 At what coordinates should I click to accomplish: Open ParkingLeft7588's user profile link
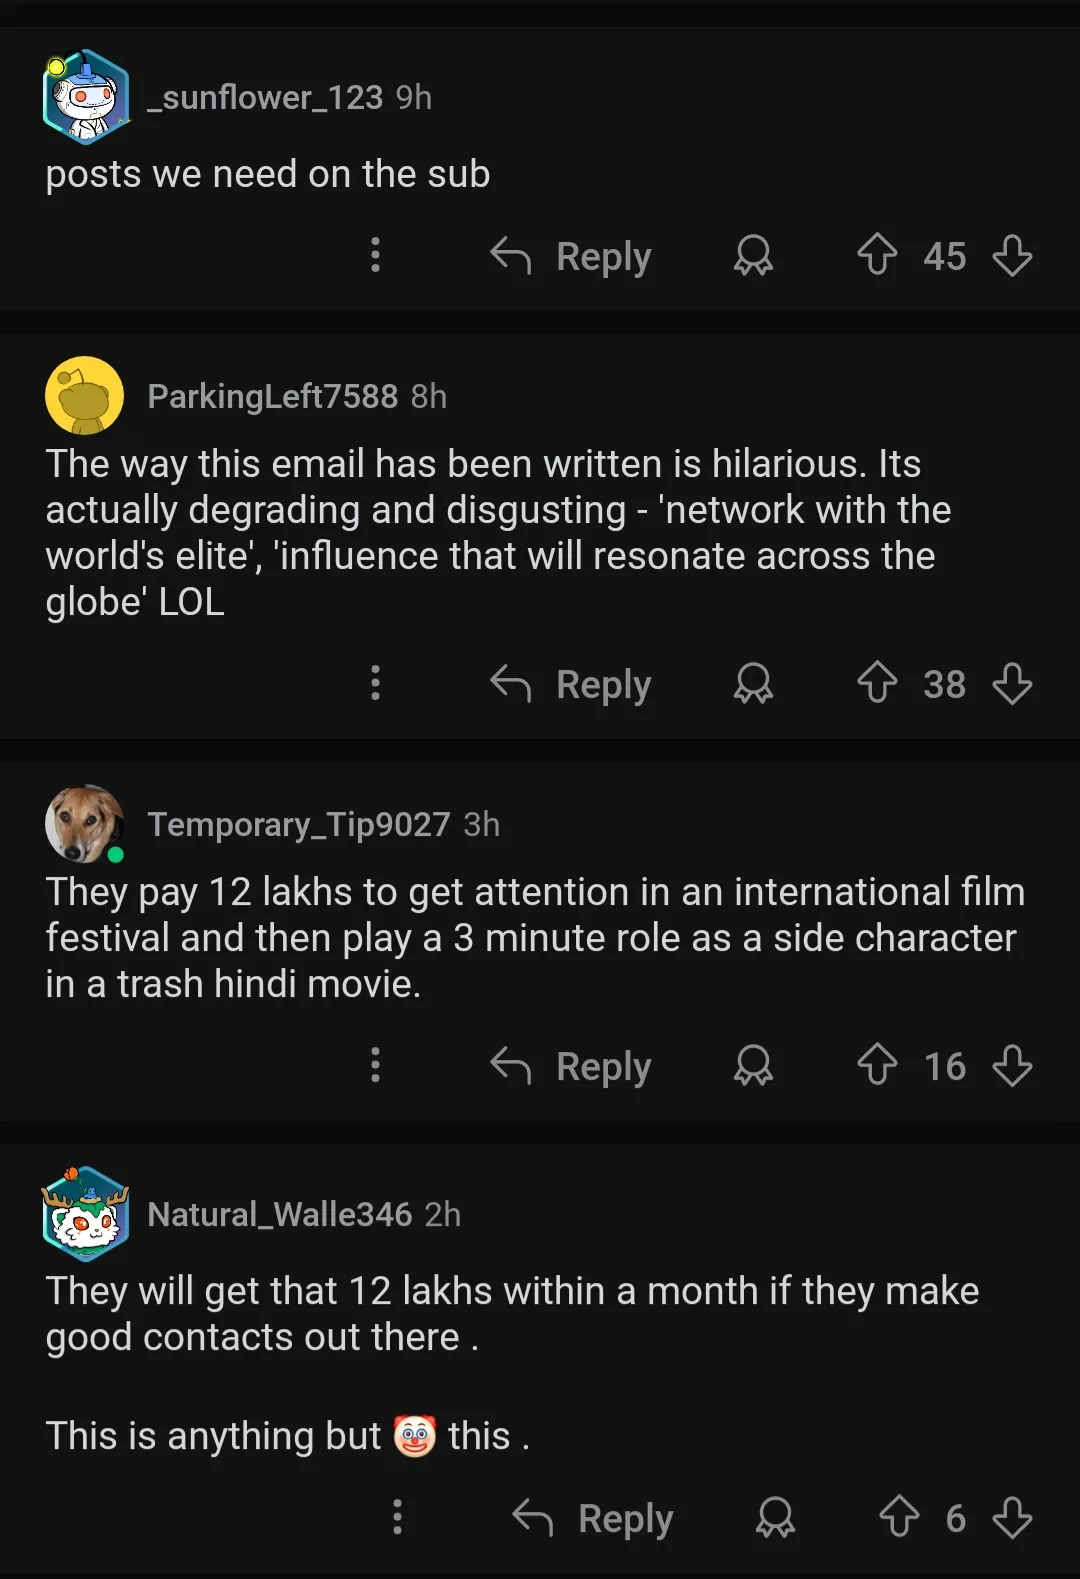pyautogui.click(x=272, y=396)
